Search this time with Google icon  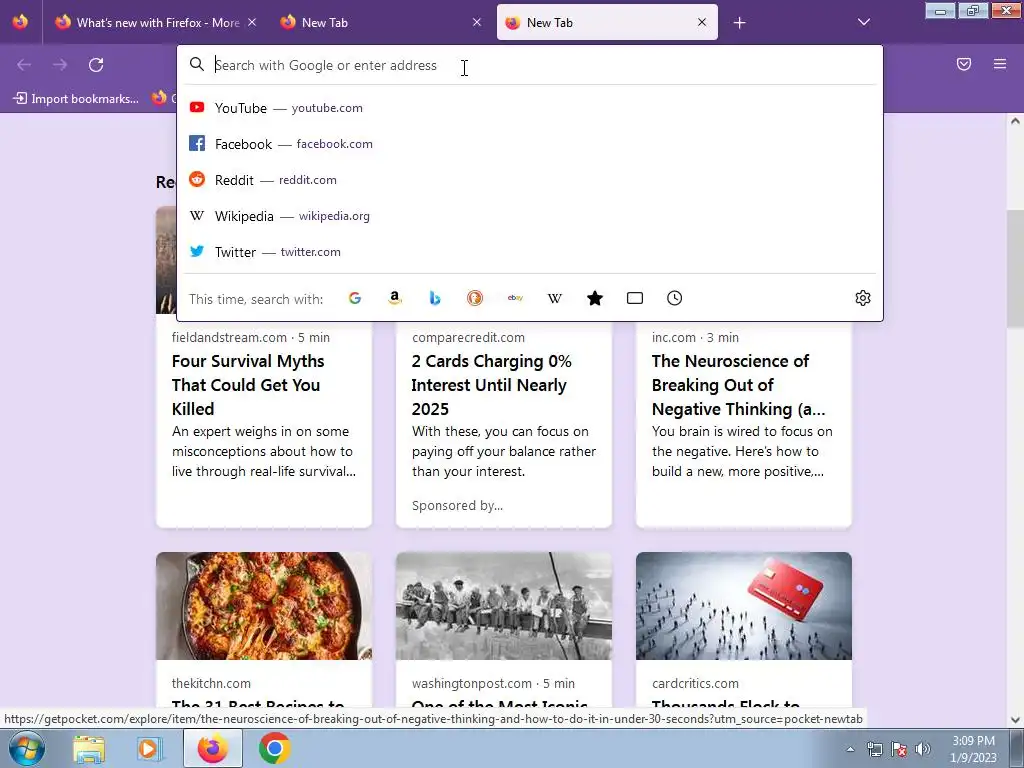355,298
